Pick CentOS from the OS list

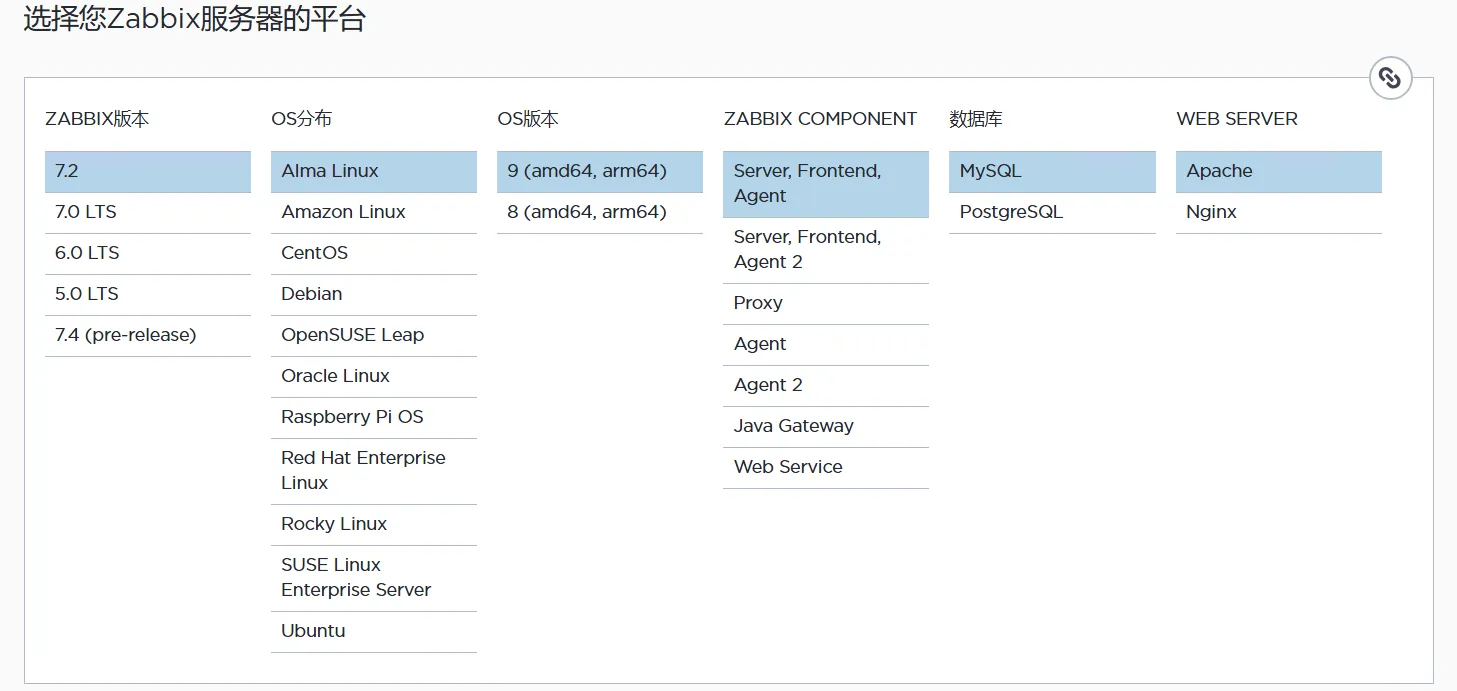pyautogui.click(x=374, y=253)
